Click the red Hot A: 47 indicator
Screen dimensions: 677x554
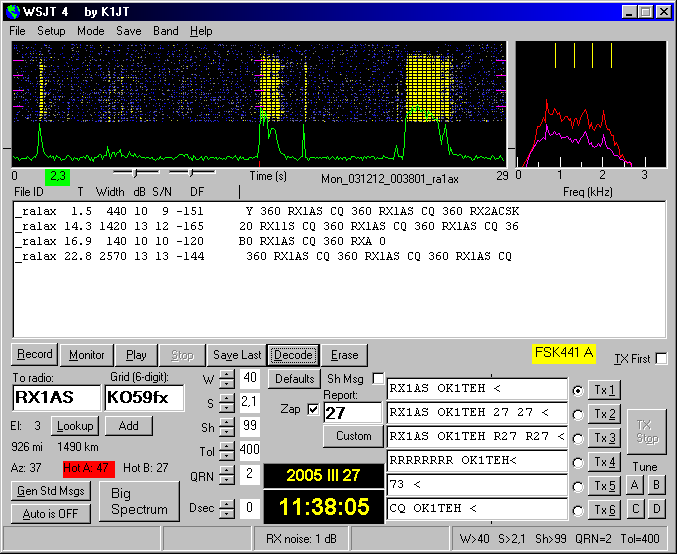coord(89,469)
